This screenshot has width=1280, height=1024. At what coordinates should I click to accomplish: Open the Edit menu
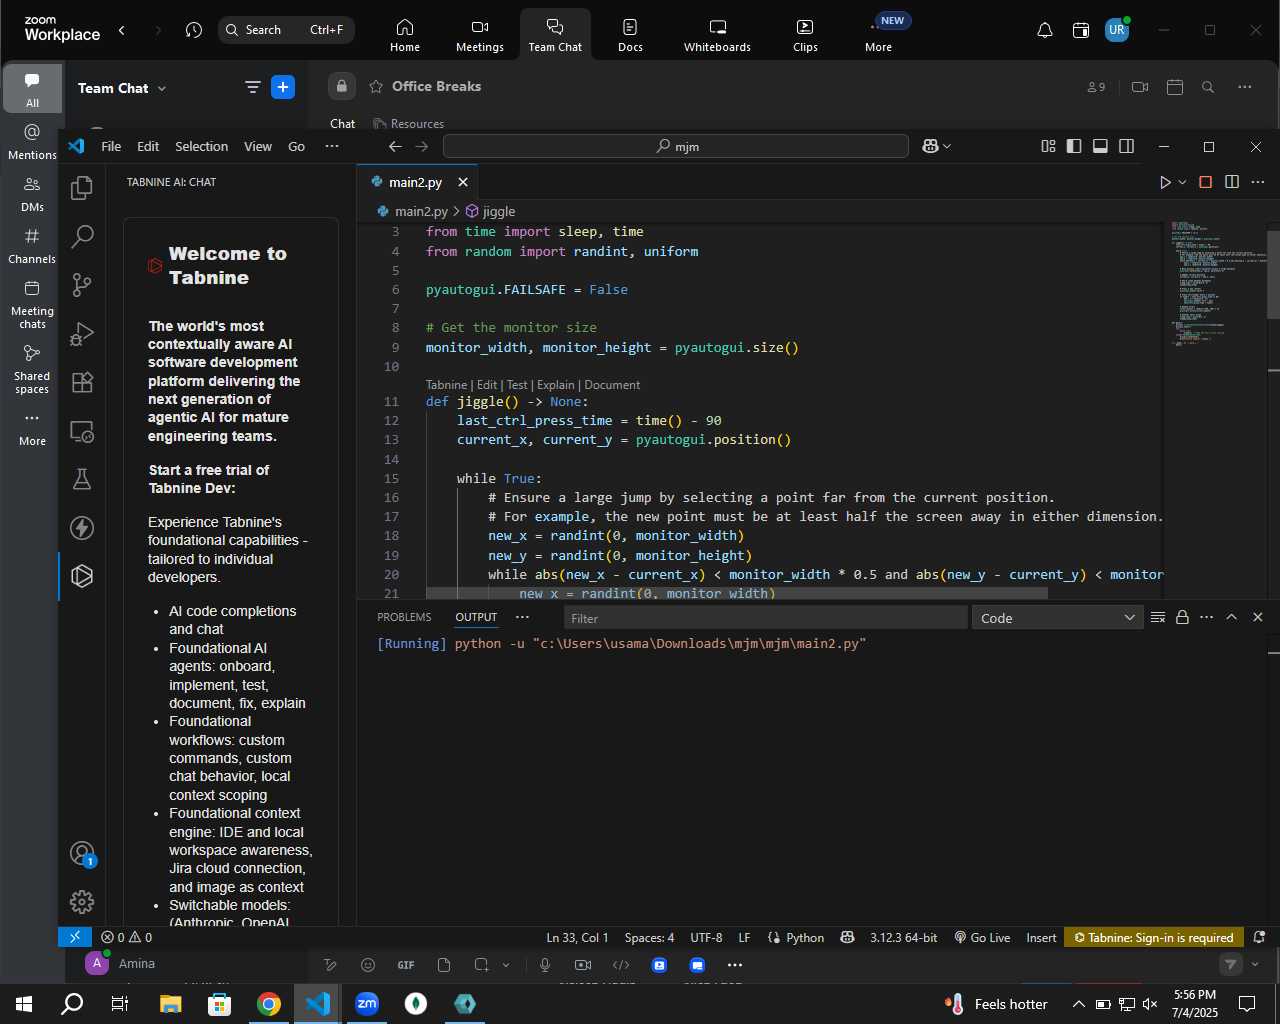pos(148,146)
